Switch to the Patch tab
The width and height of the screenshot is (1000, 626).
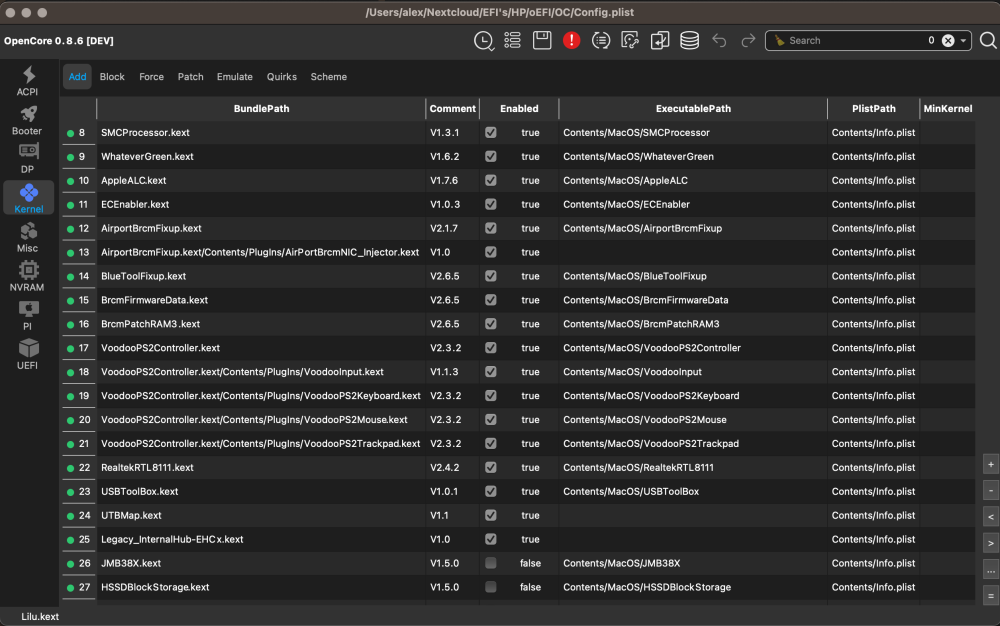tap(190, 76)
